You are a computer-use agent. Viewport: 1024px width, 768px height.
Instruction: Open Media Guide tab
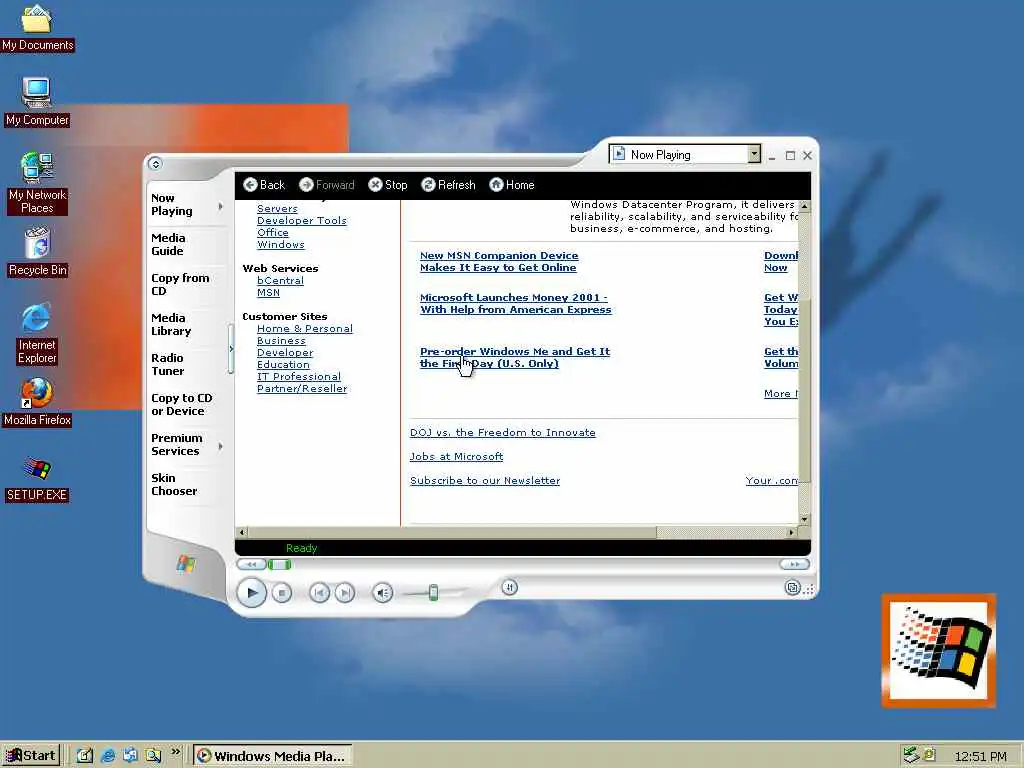coord(168,244)
